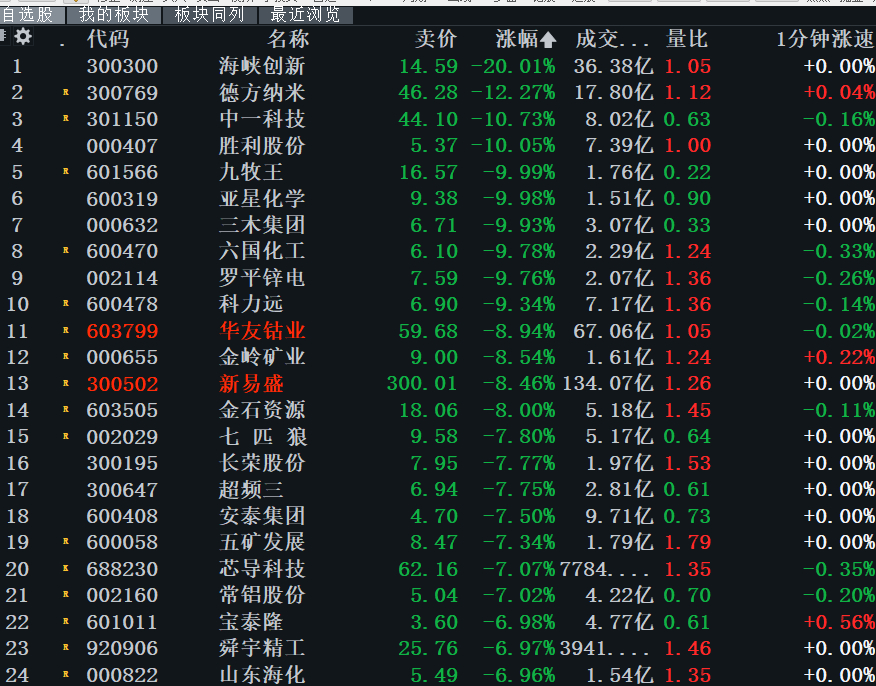Click the 67.06亿 turnover cell

(x=613, y=330)
